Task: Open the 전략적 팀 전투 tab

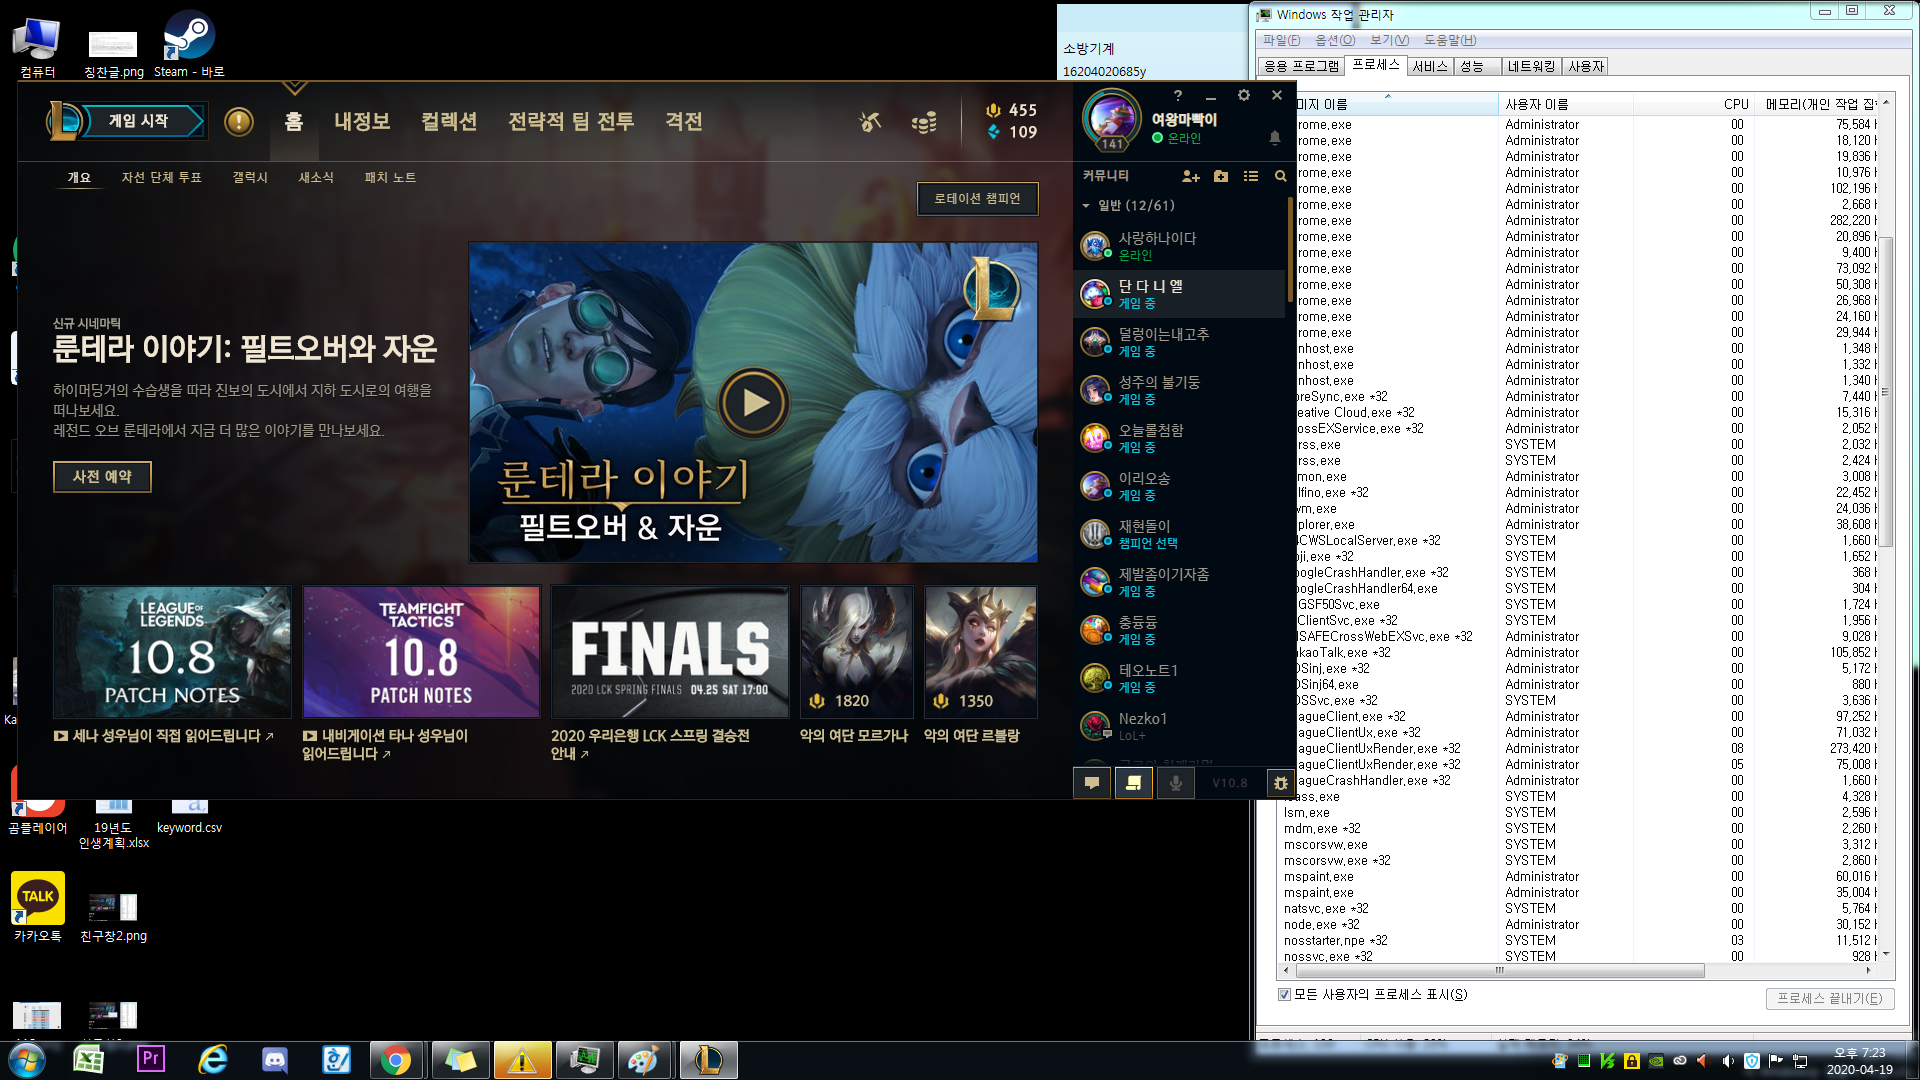Action: tap(571, 122)
